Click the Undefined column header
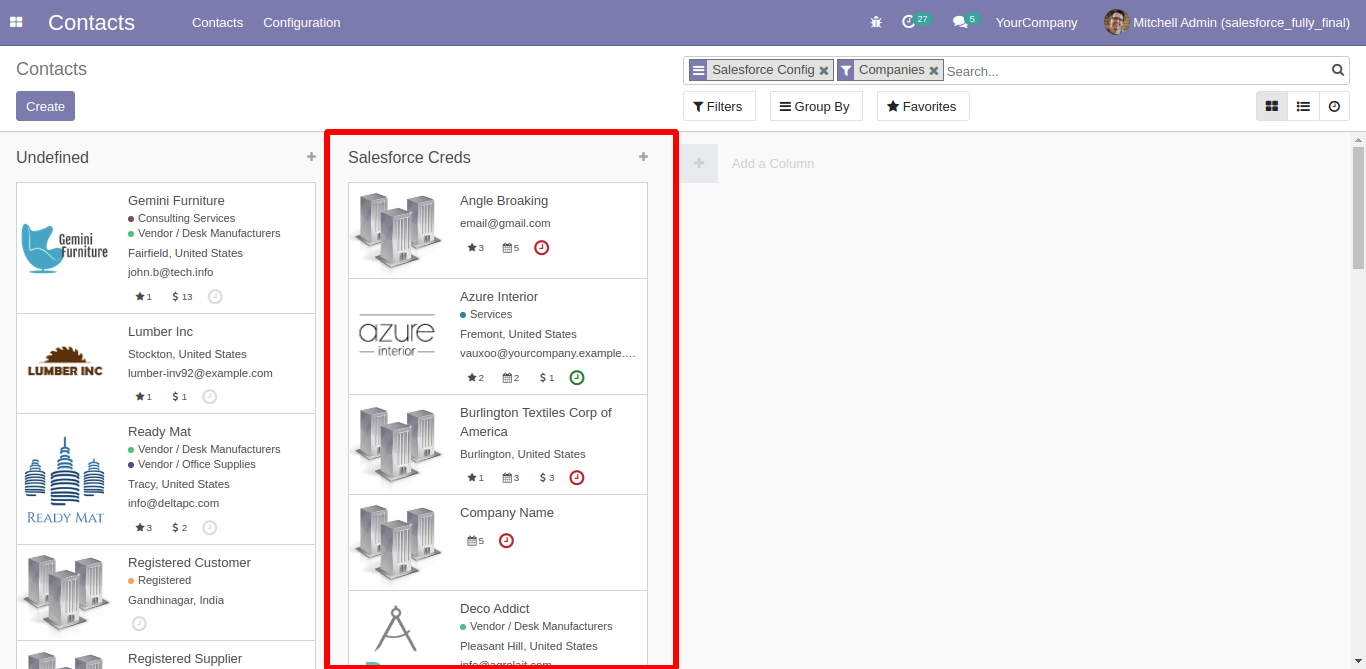The height and width of the screenshot is (669, 1366). click(x=53, y=157)
